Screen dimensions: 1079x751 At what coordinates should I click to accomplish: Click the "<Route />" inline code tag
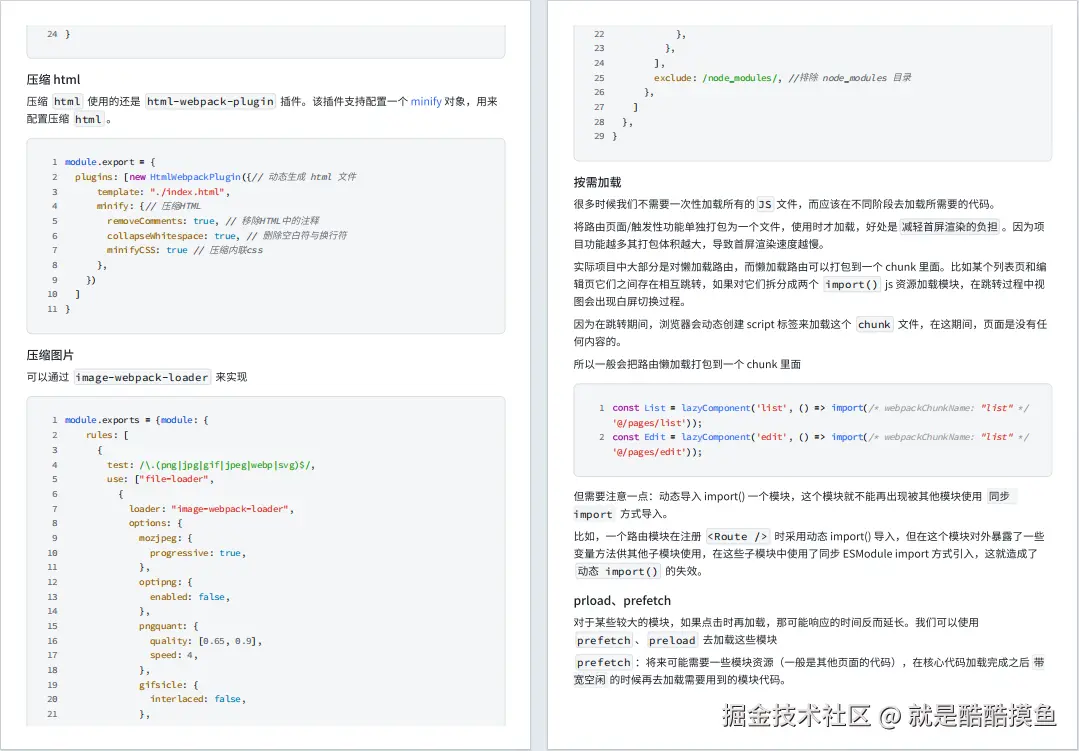[x=737, y=536]
